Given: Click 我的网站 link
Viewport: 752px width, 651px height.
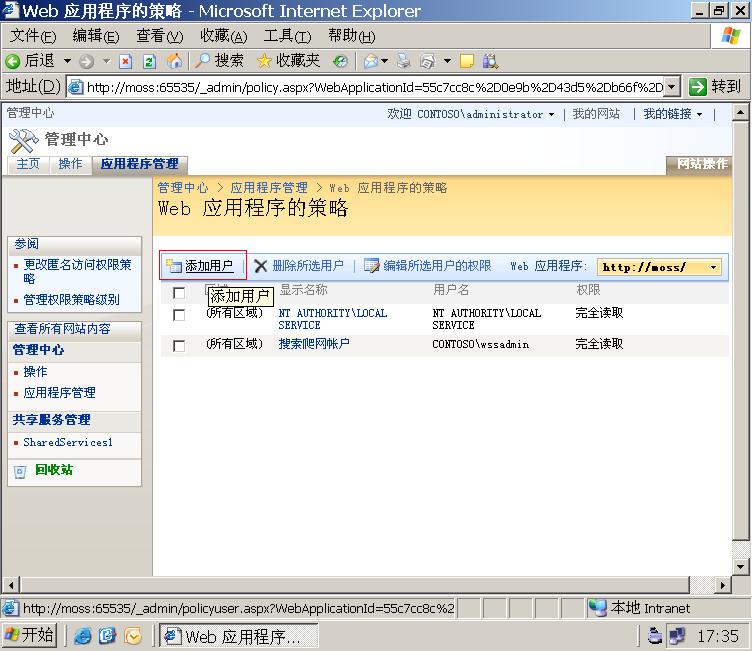Looking at the screenshot, I should coord(596,114).
